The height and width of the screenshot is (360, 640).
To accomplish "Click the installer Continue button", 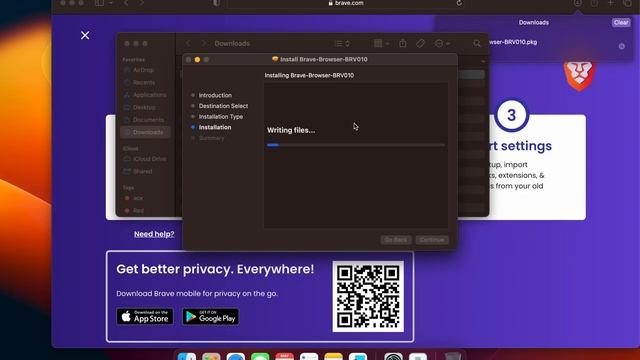I will tap(432, 240).
